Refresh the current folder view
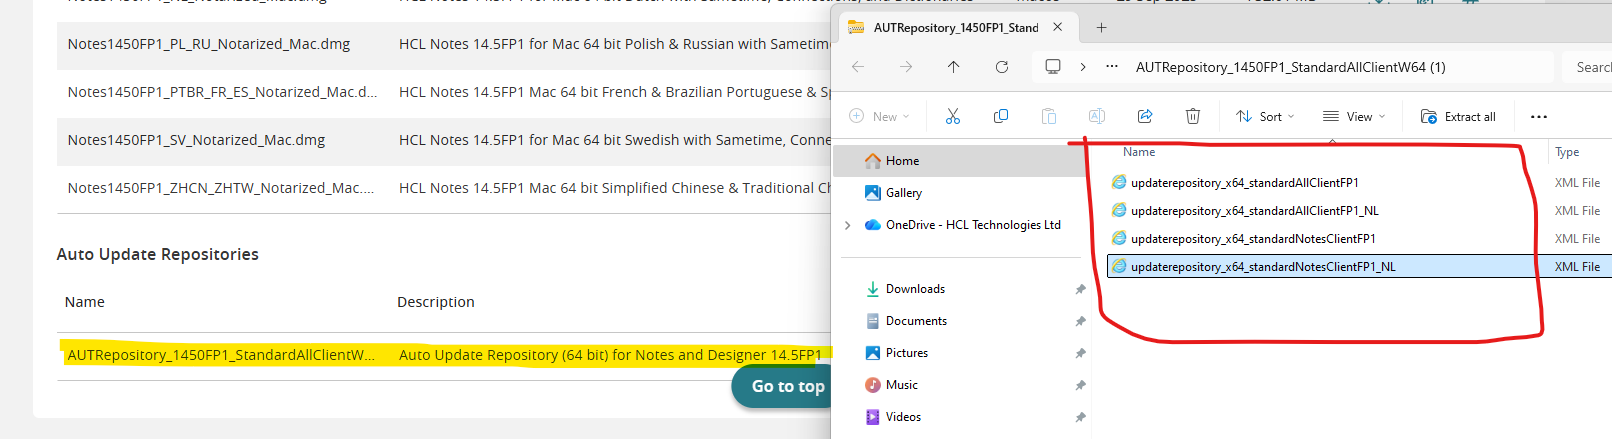This screenshot has width=1612, height=439. coord(1001,67)
